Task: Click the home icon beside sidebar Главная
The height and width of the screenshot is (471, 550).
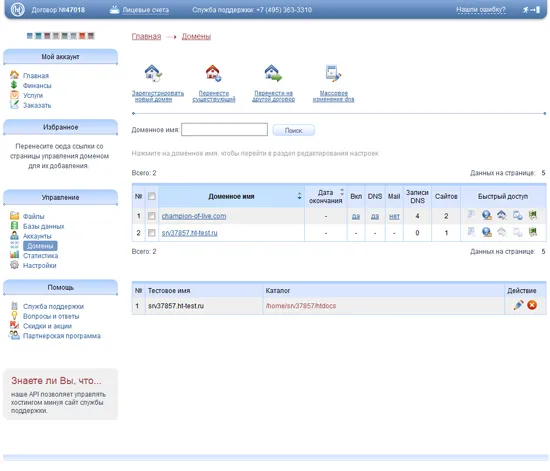Action: pos(14,75)
